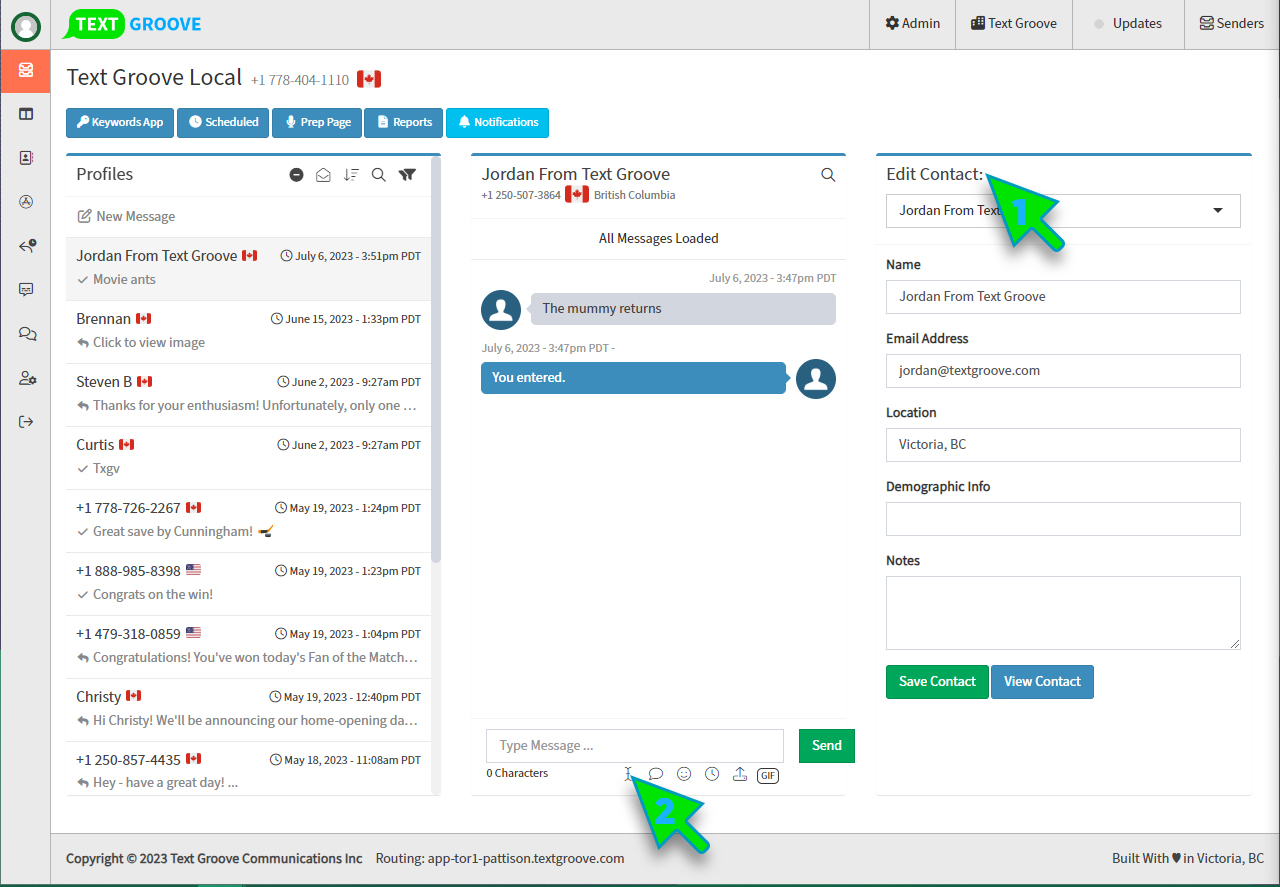Click the Text Groove logo
The image size is (1280, 887).
131,24
